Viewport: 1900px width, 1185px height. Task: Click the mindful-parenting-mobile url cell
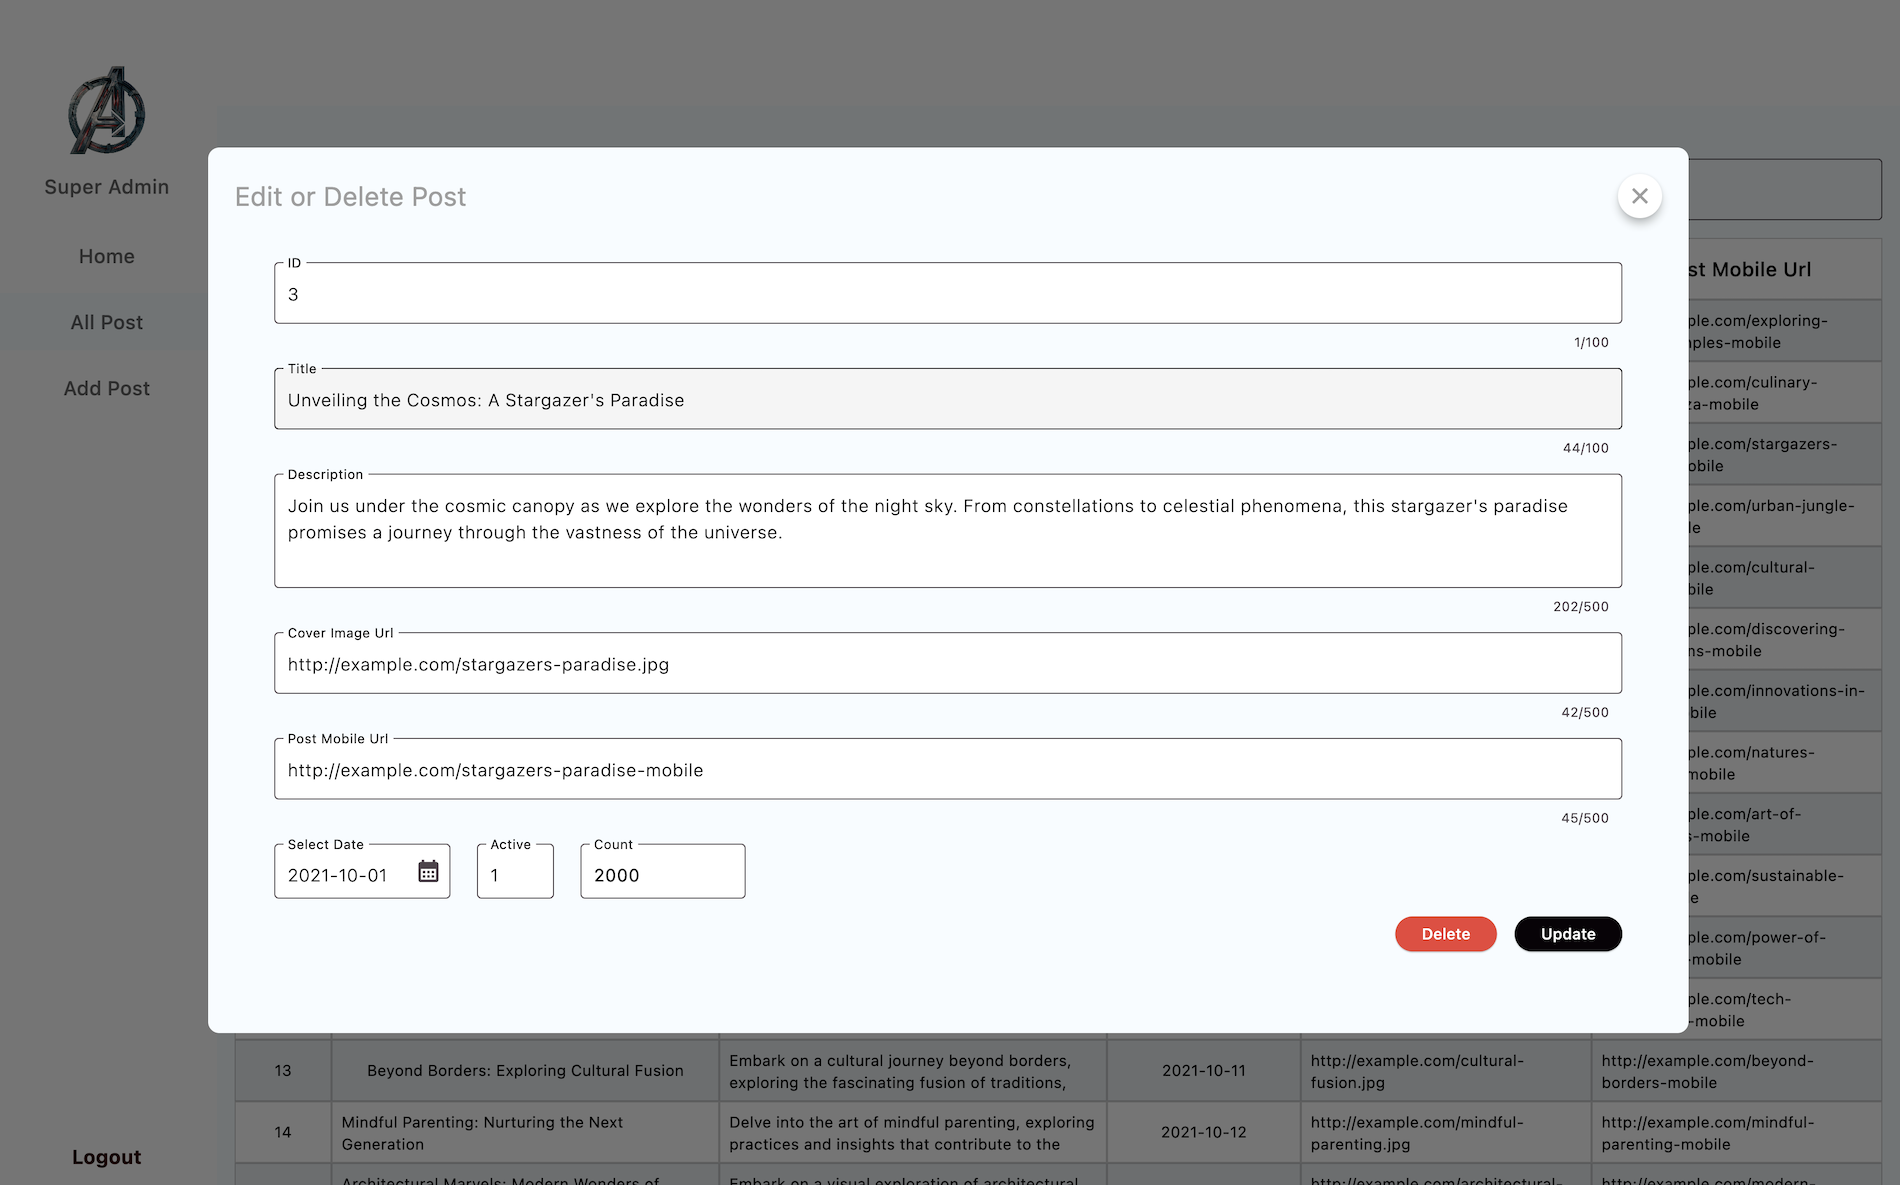coord(1736,1132)
